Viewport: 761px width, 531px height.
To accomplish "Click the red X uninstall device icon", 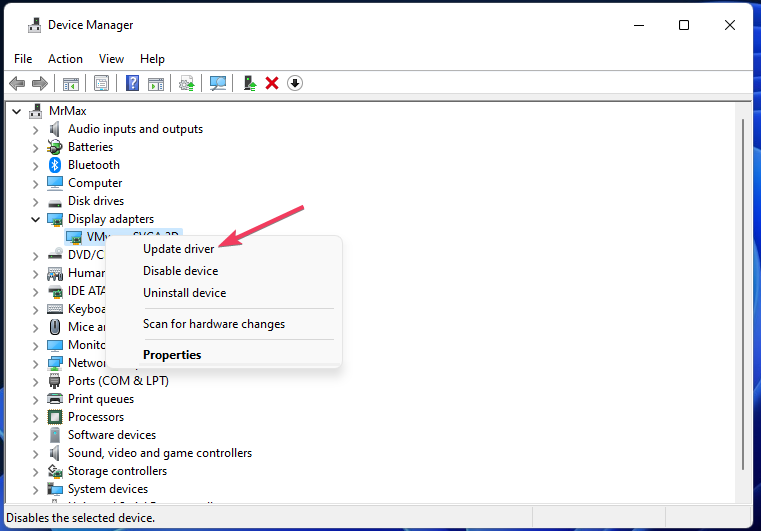I will tap(271, 83).
